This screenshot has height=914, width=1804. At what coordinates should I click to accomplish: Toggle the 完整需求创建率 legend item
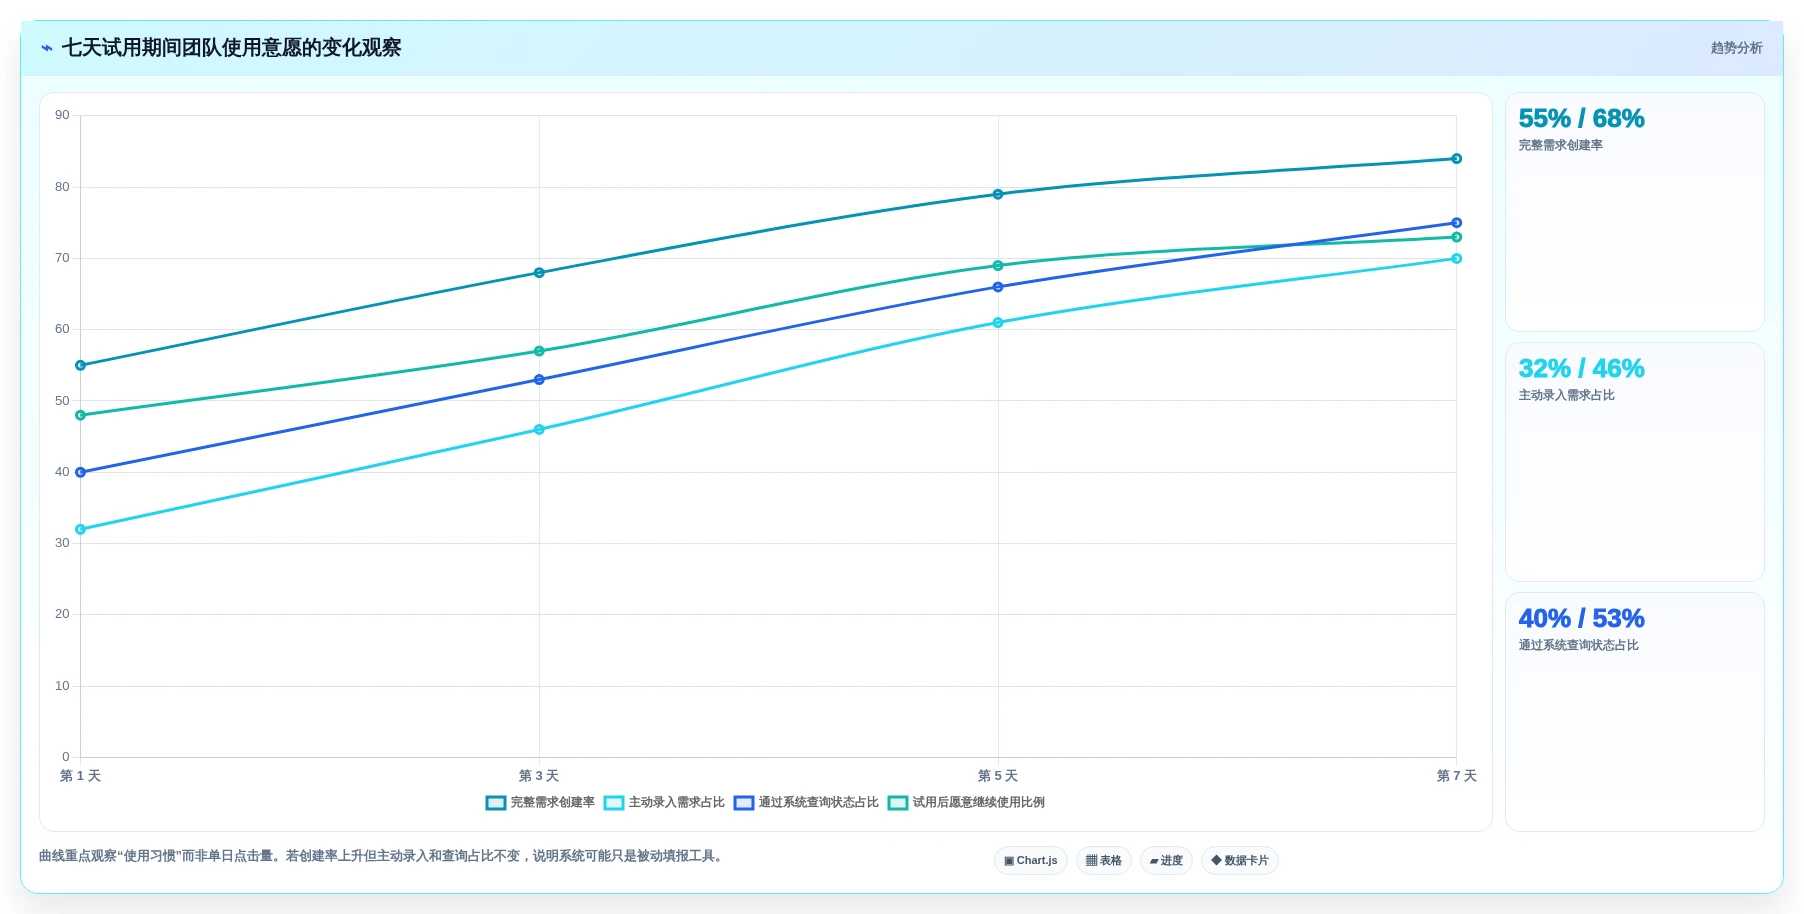[540, 802]
